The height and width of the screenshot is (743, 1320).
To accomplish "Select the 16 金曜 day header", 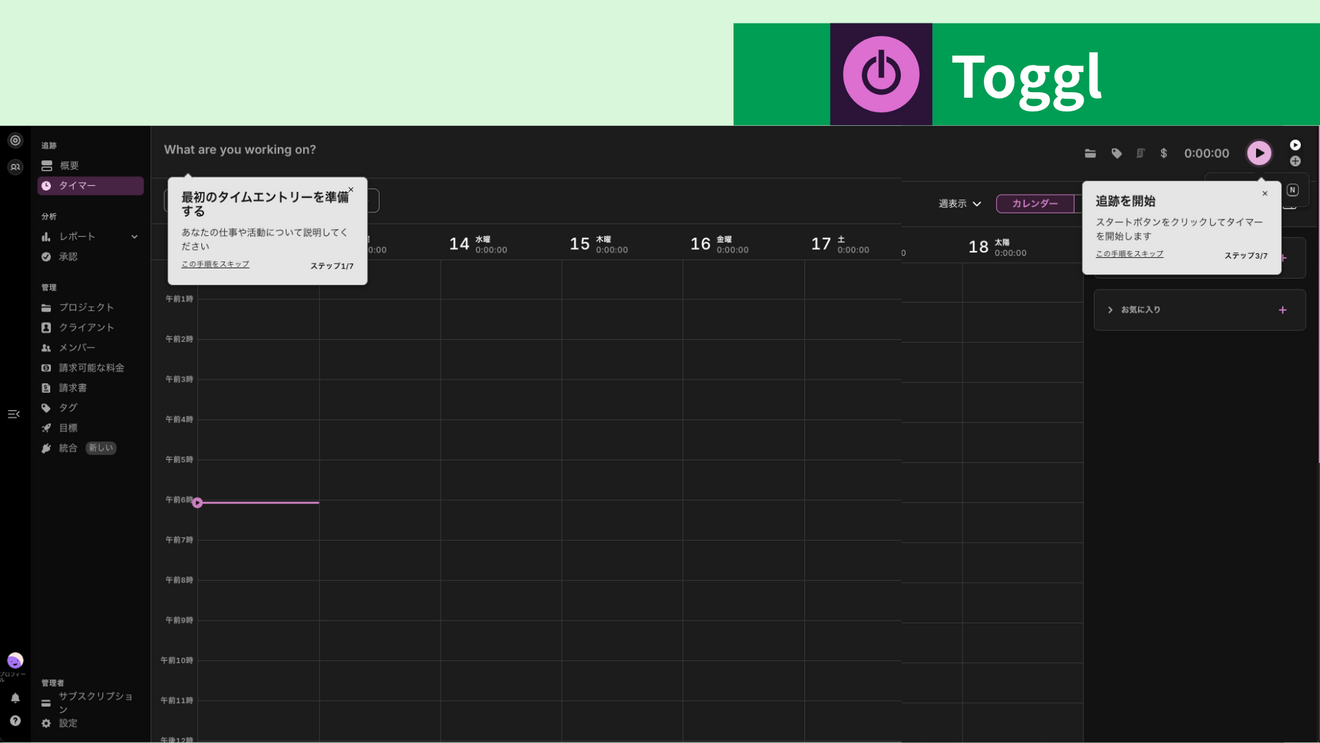I will [720, 244].
